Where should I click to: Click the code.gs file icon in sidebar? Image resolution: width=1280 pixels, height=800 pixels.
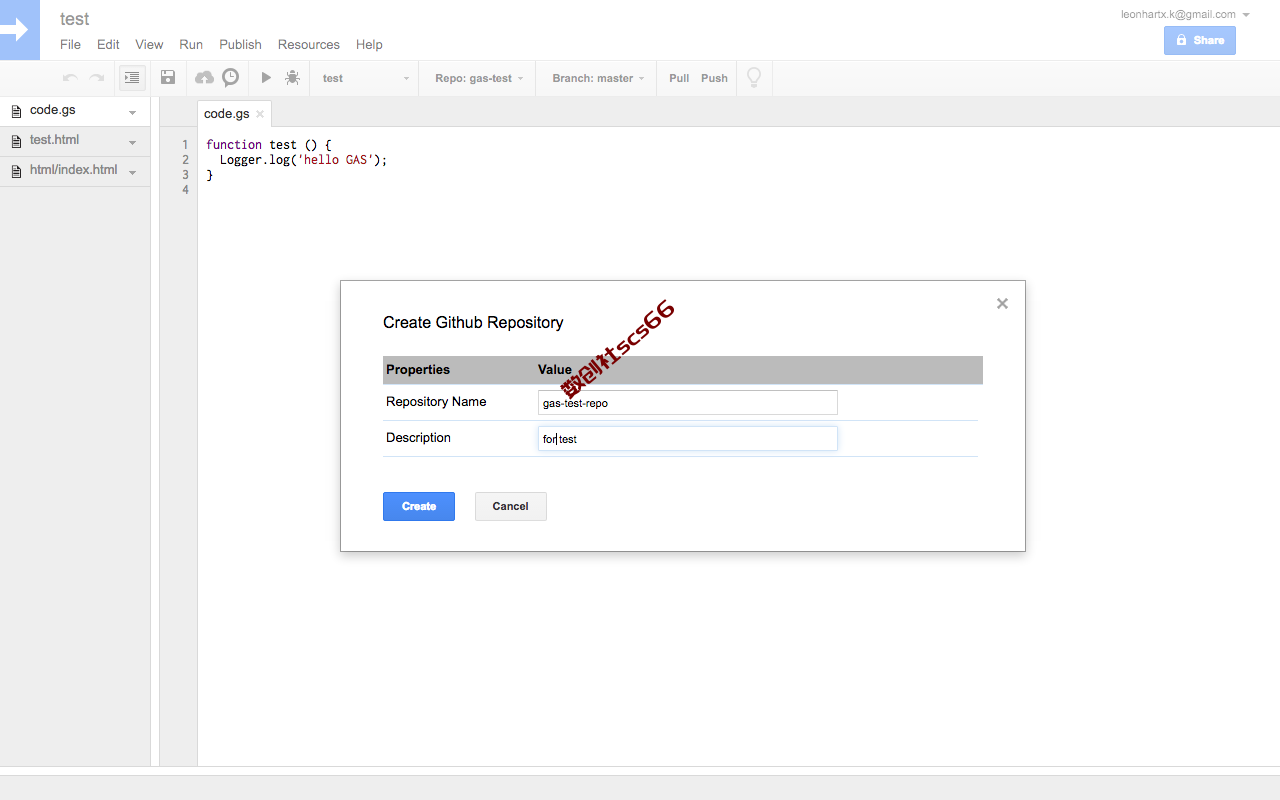tap(16, 111)
